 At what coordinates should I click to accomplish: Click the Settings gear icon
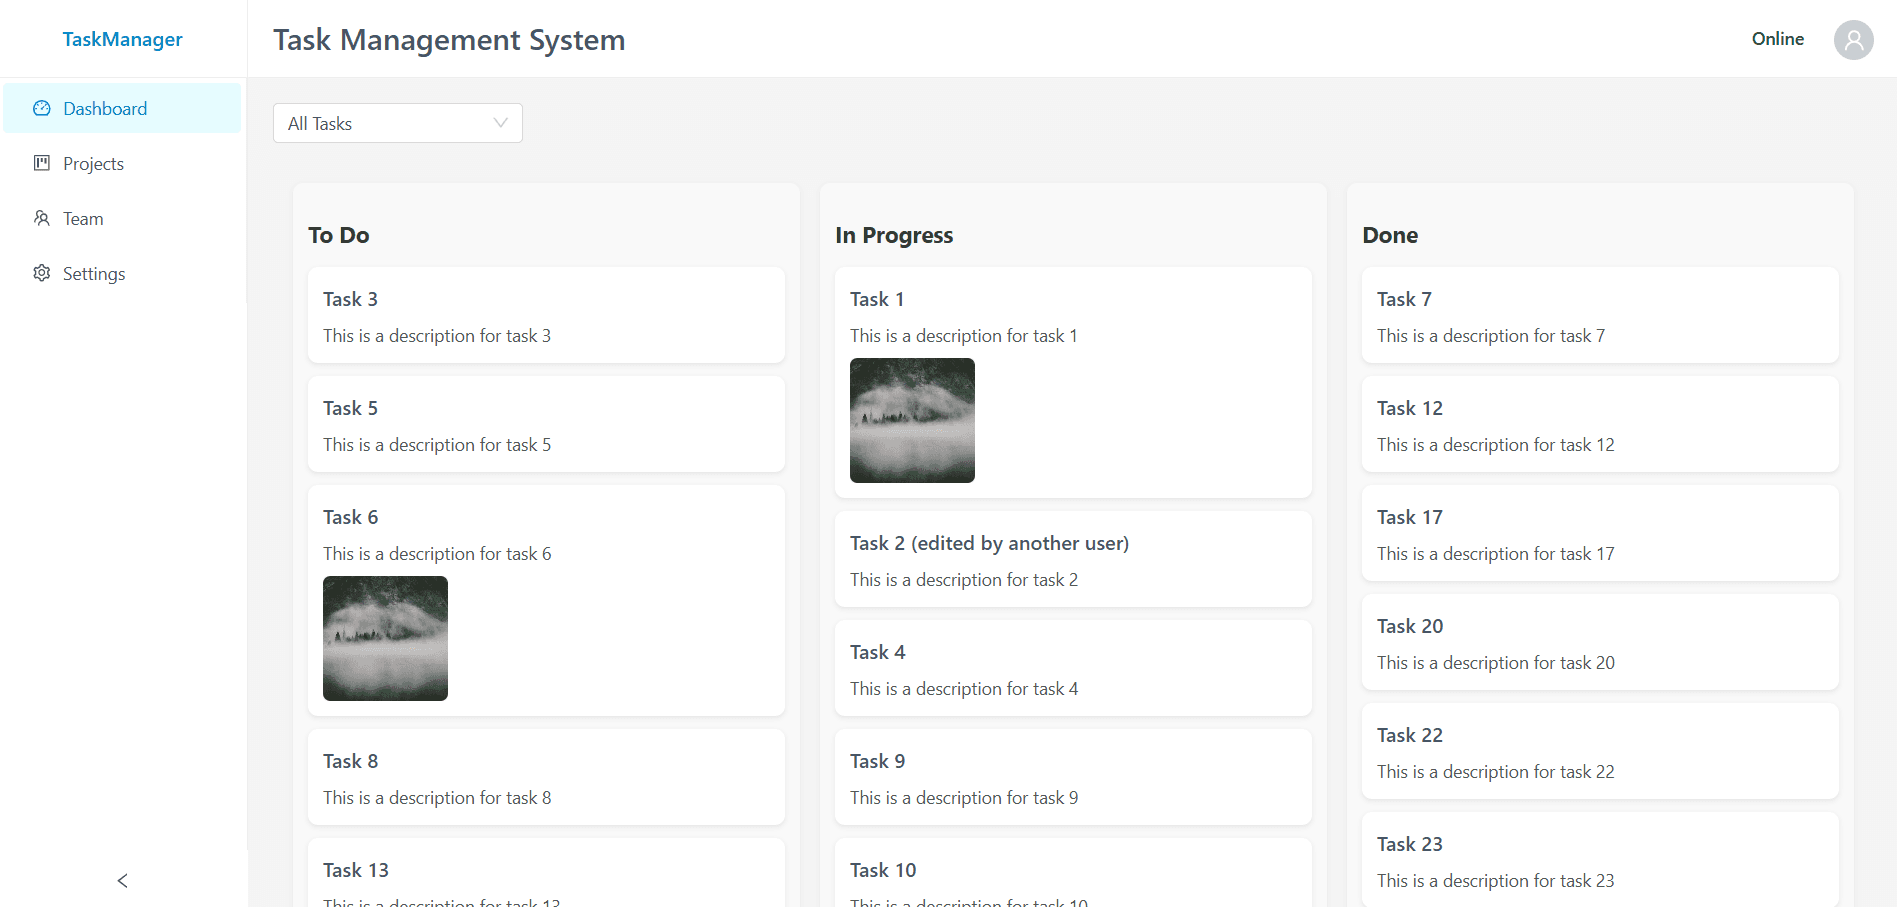point(41,273)
